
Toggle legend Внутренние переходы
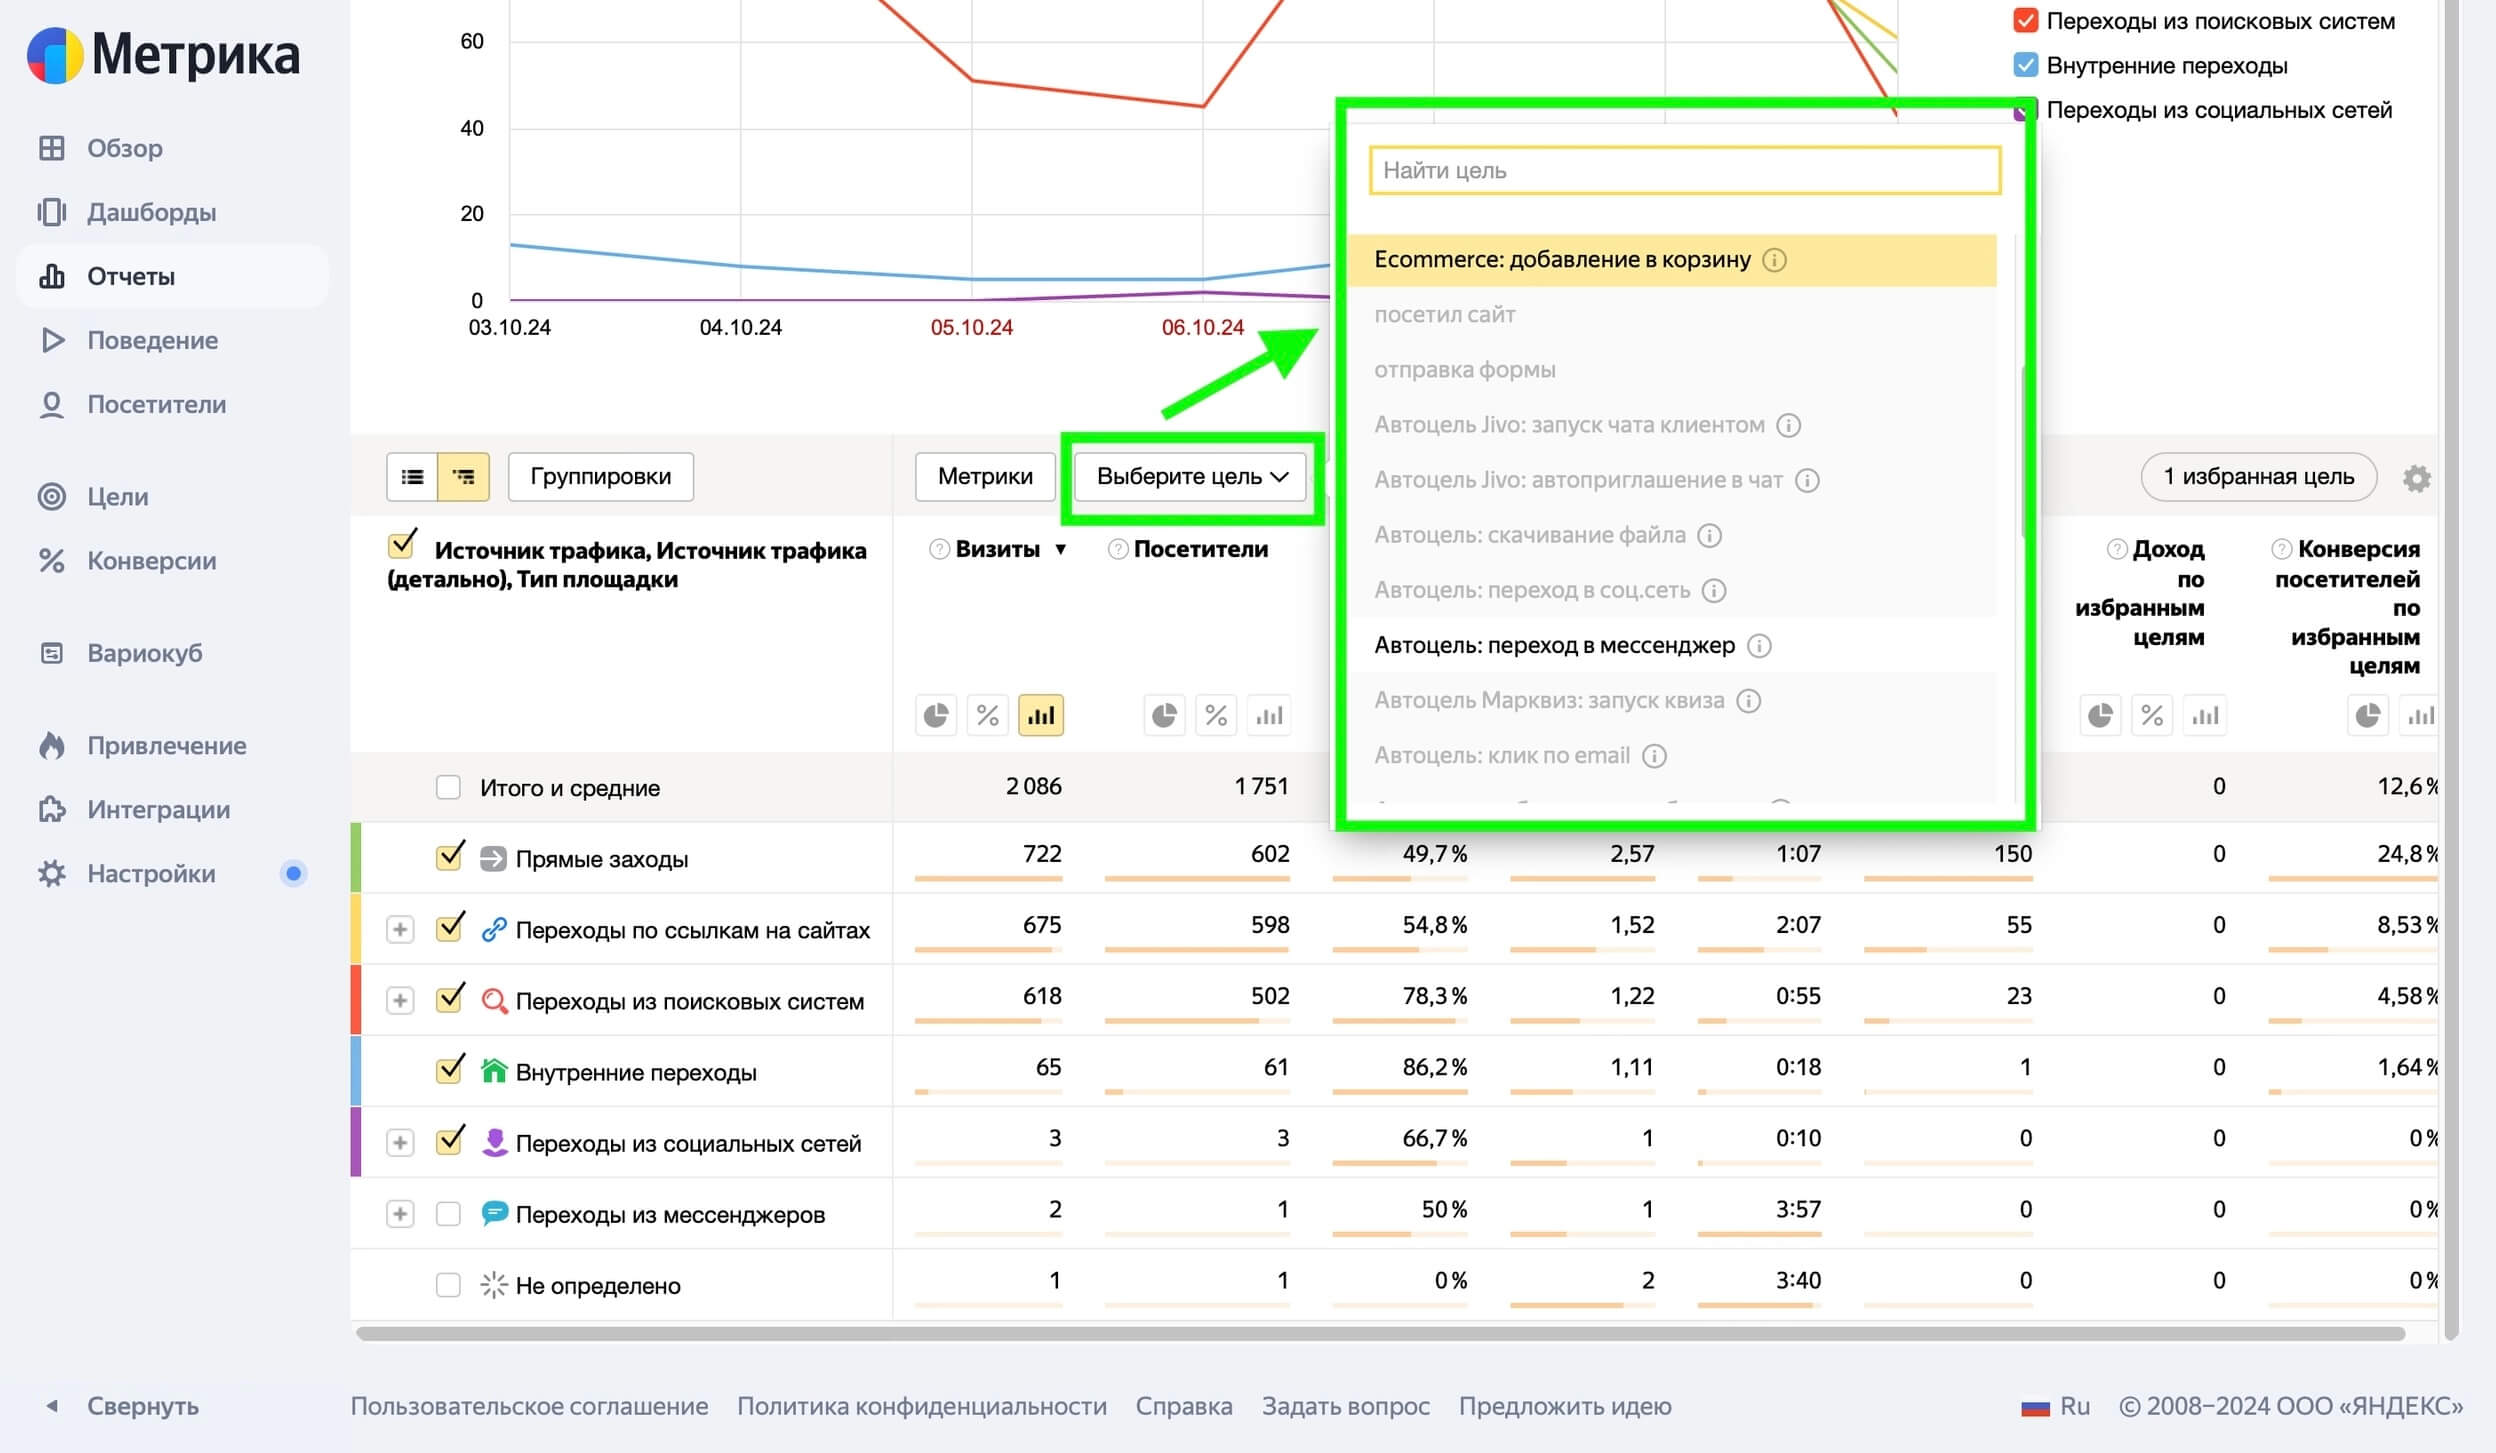(x=2025, y=65)
